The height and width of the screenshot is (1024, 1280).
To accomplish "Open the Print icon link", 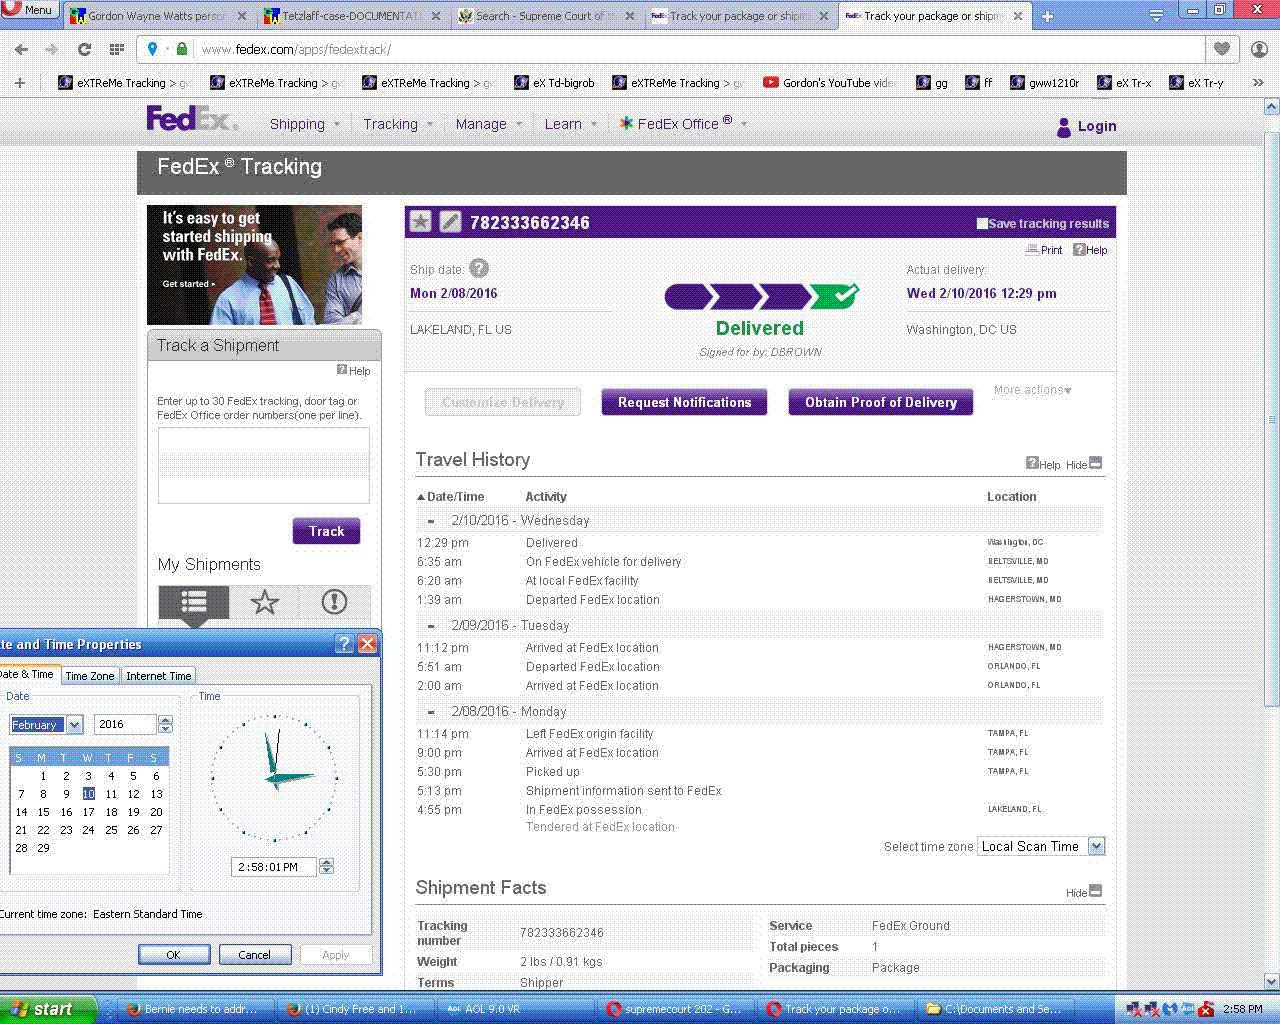I will point(1044,250).
